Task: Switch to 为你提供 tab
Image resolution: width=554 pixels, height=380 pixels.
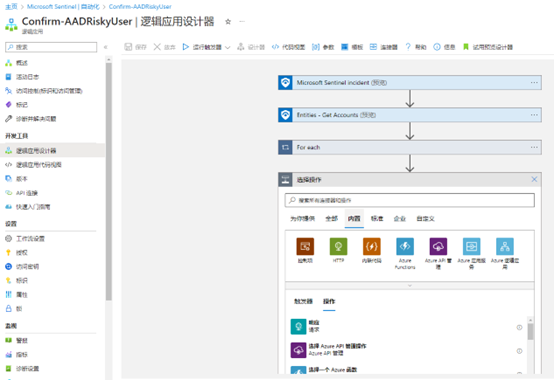Action: click(302, 219)
